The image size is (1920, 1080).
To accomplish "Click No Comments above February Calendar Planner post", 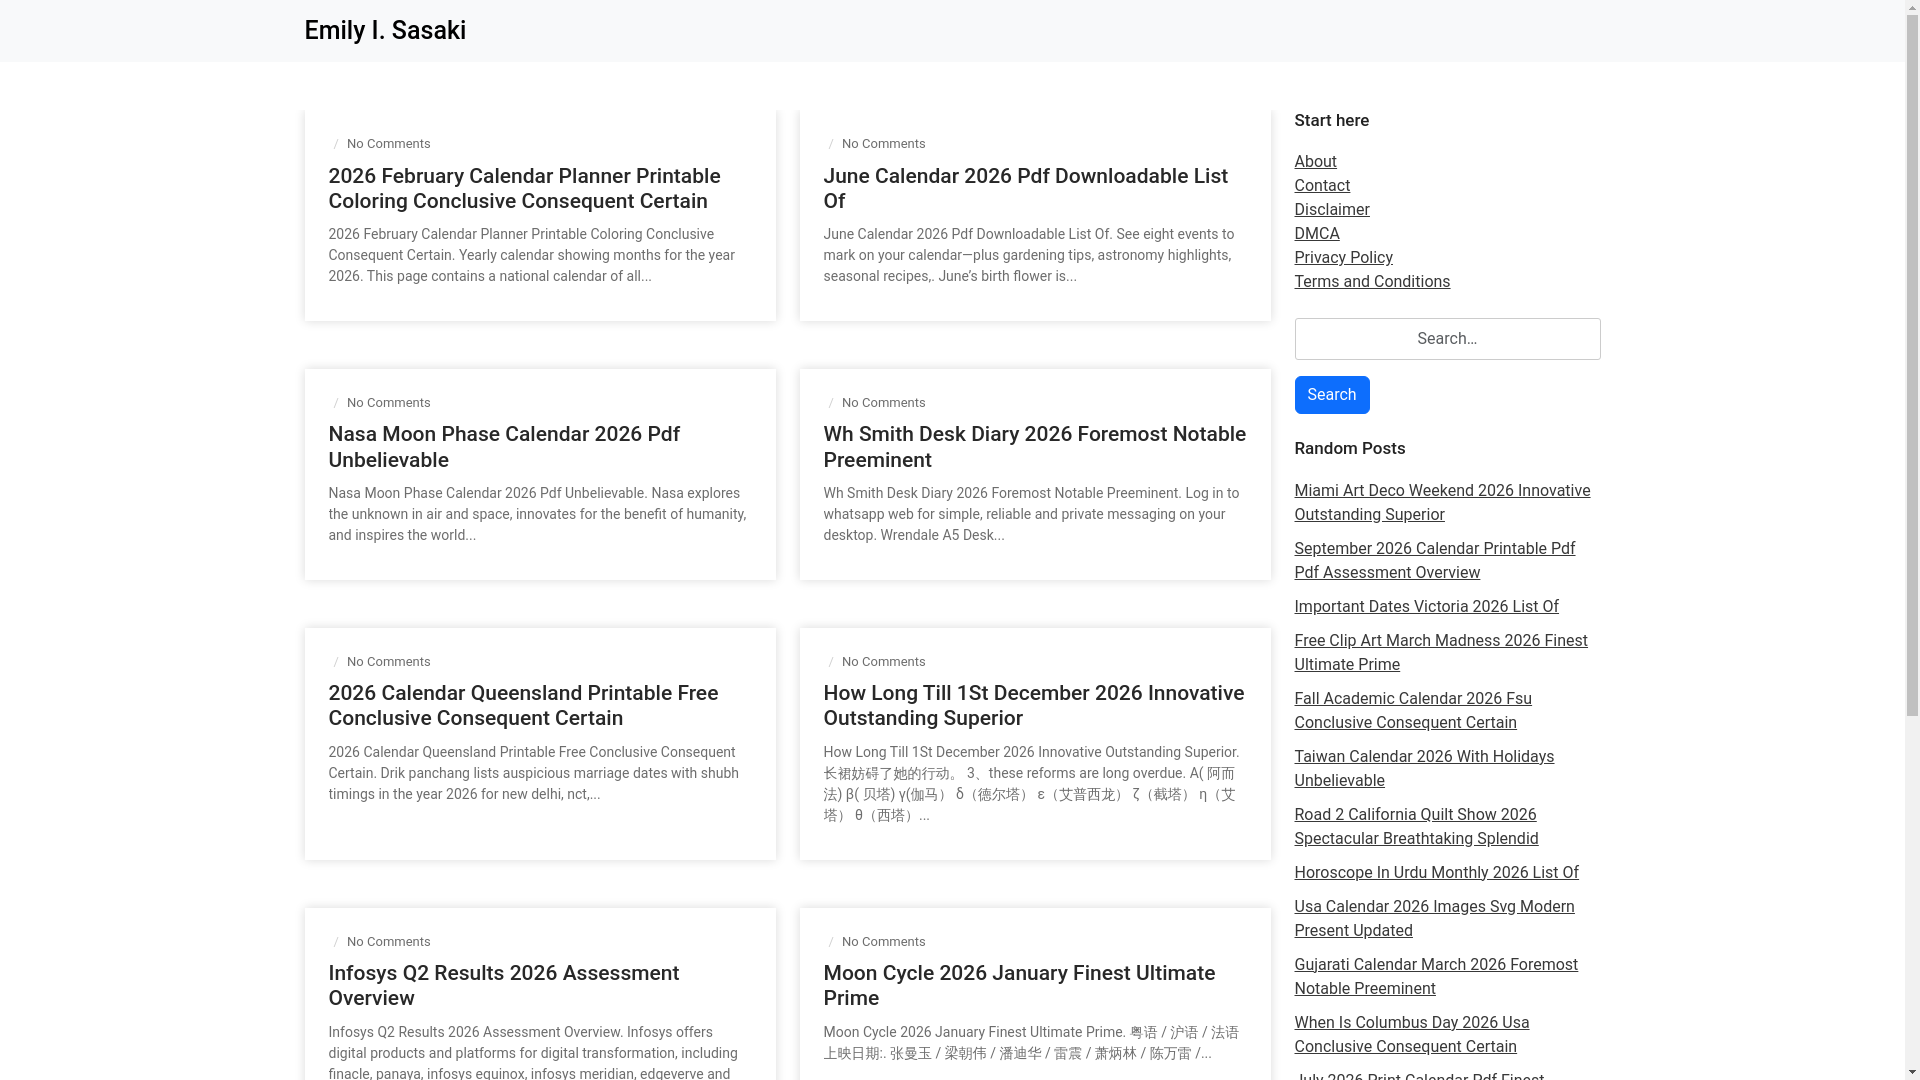I will (x=388, y=143).
